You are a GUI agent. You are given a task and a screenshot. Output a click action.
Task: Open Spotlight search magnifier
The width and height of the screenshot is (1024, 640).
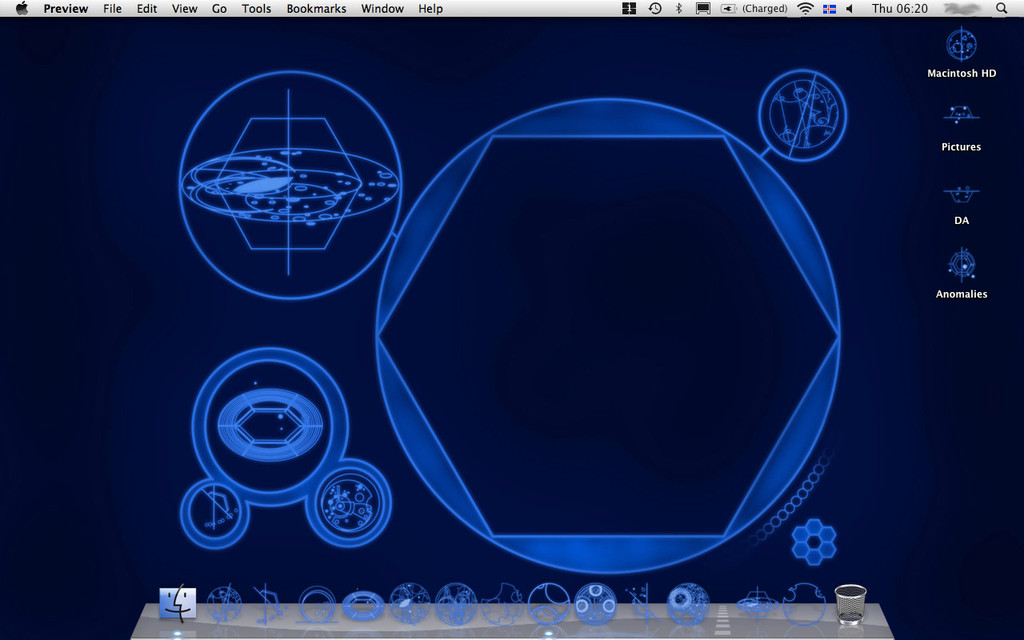point(1001,8)
